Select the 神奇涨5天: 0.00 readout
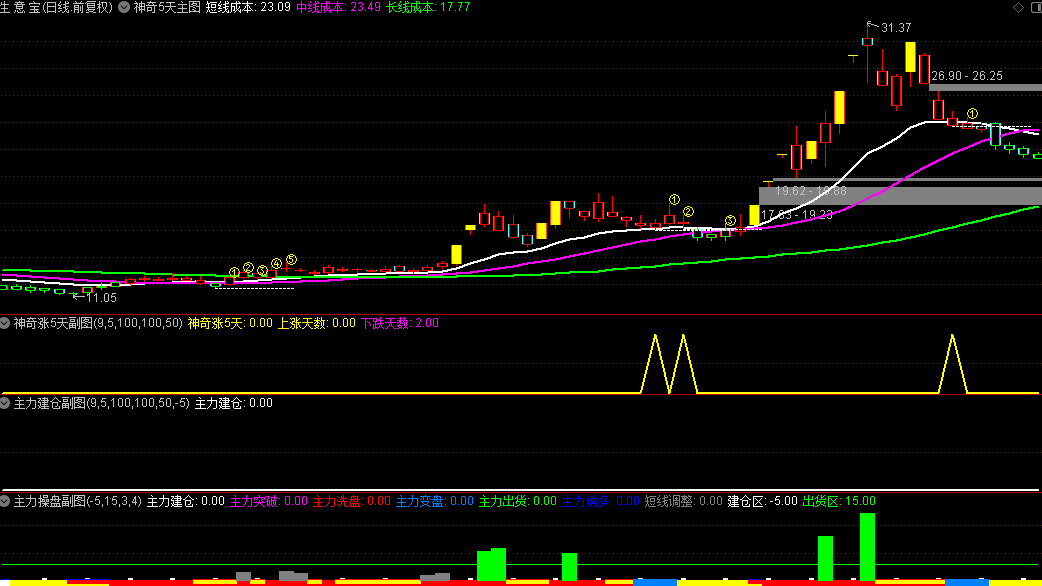 coord(230,323)
